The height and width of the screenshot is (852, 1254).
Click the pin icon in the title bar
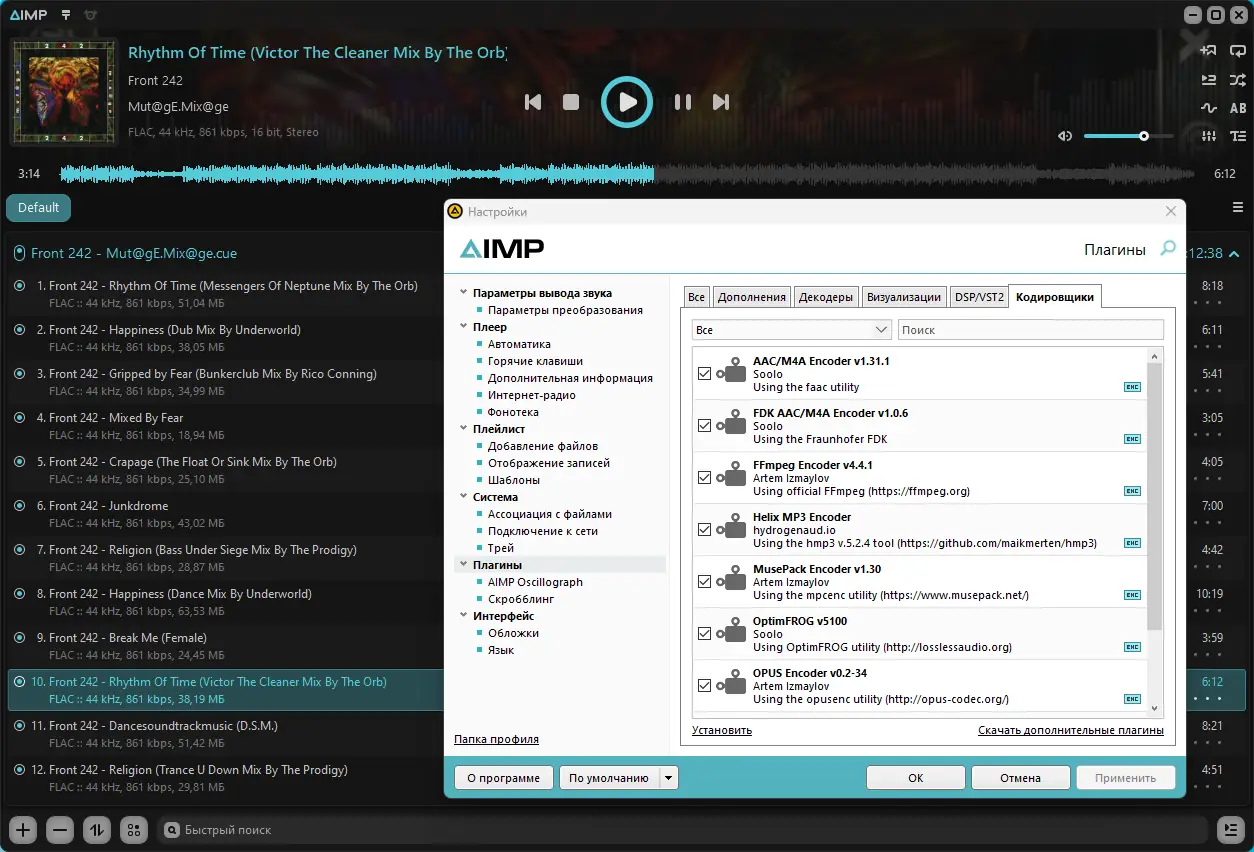coord(66,15)
